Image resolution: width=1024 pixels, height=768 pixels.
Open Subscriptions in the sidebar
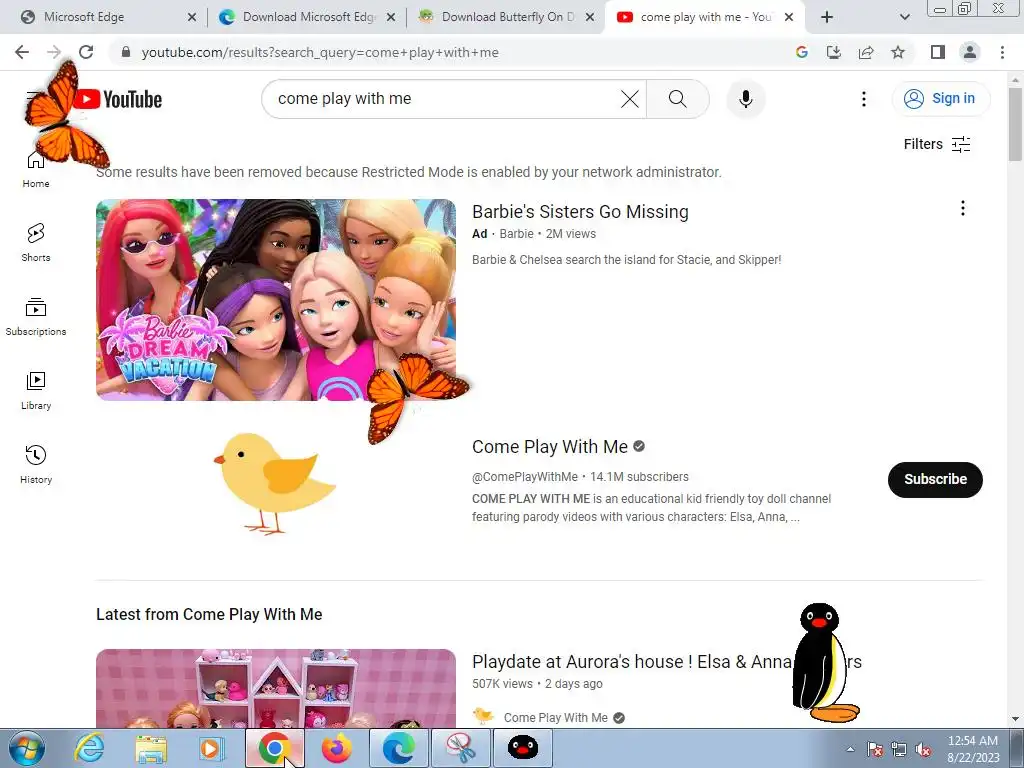point(36,317)
